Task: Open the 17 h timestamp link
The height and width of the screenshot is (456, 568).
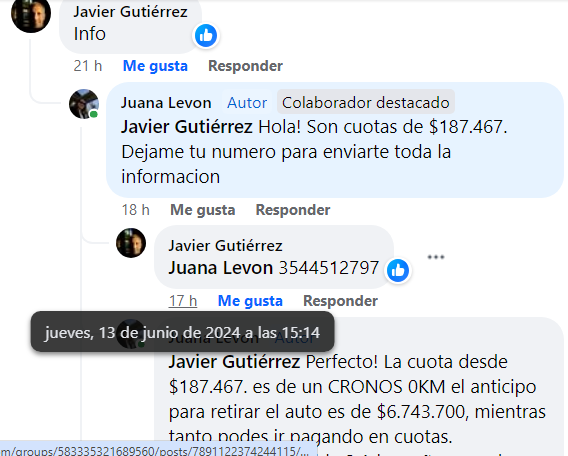Action: [x=183, y=301]
